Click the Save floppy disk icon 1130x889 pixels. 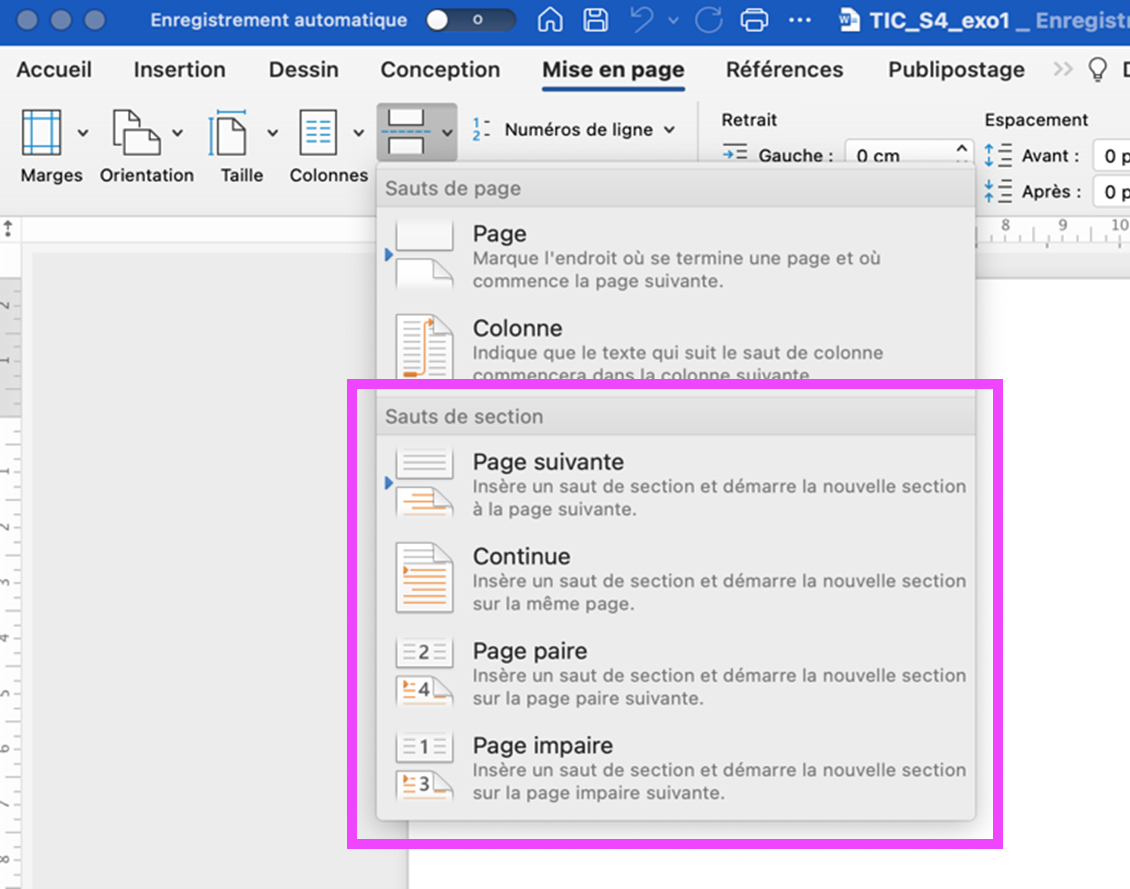click(595, 20)
